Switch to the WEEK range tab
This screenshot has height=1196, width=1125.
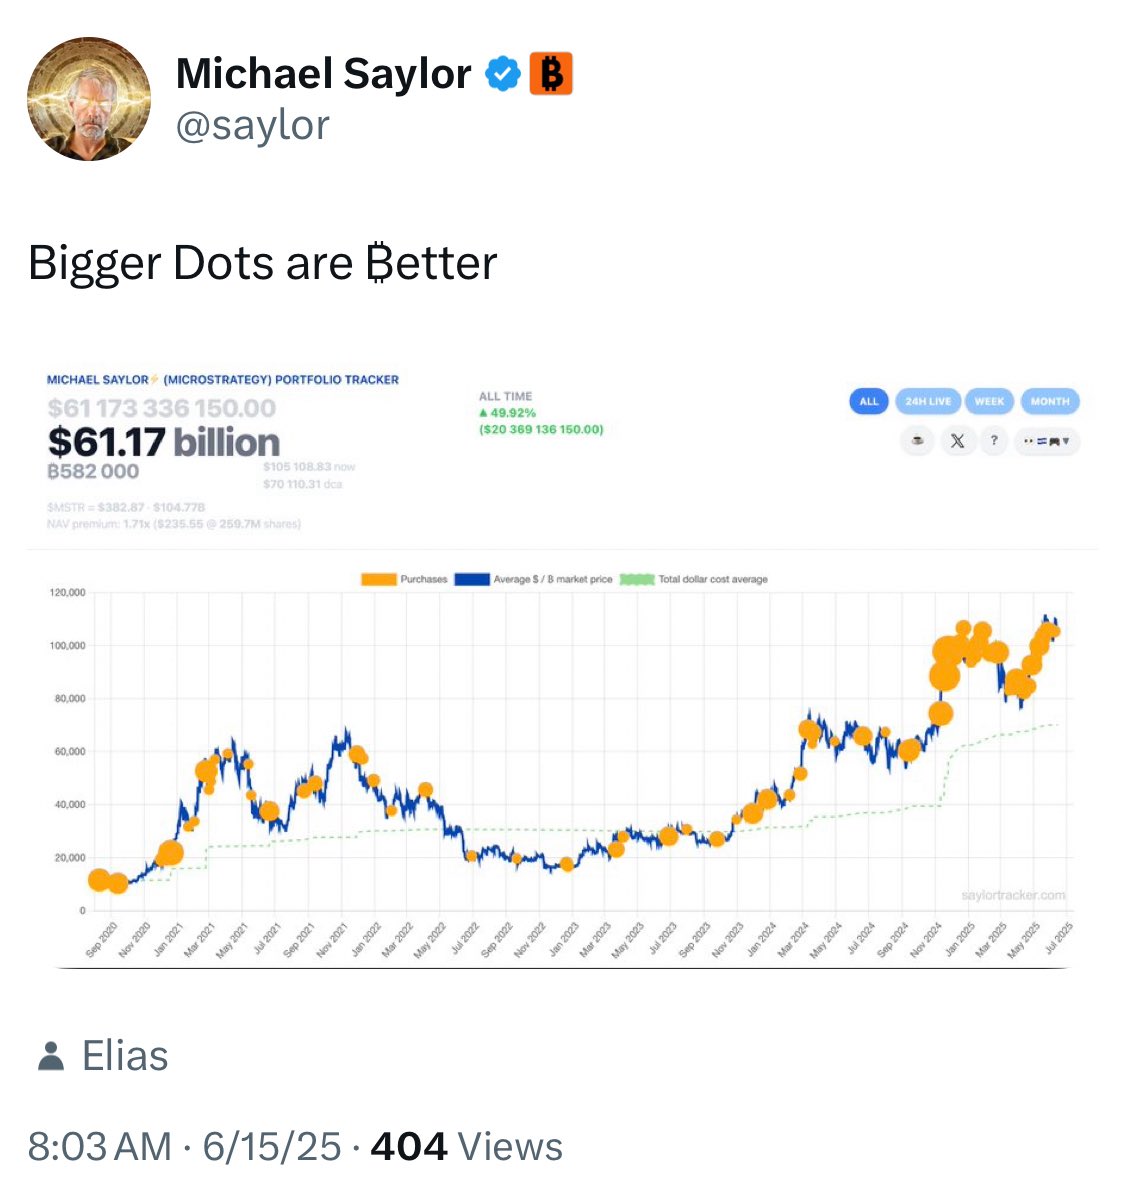point(989,401)
